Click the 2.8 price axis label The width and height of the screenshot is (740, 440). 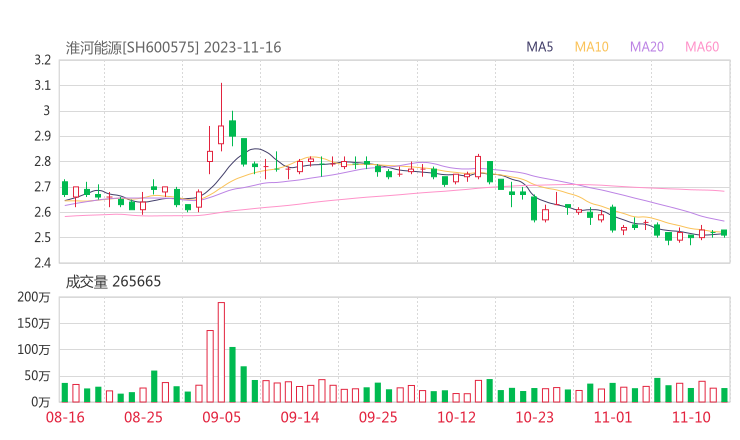tap(42, 161)
